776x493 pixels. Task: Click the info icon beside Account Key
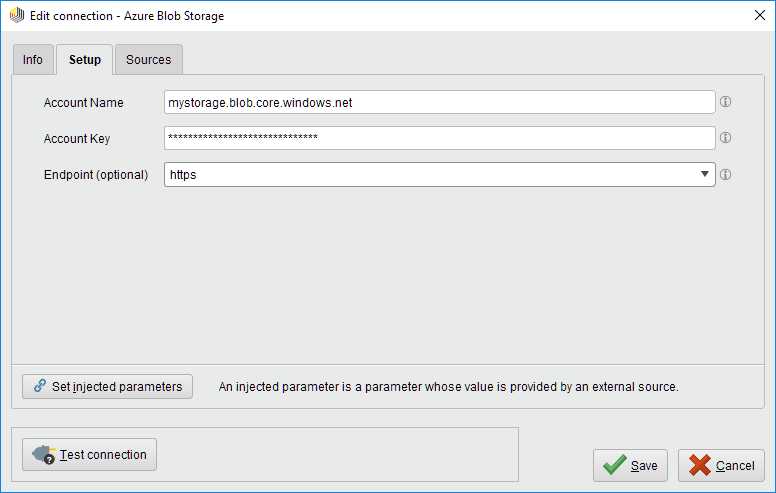pos(726,138)
